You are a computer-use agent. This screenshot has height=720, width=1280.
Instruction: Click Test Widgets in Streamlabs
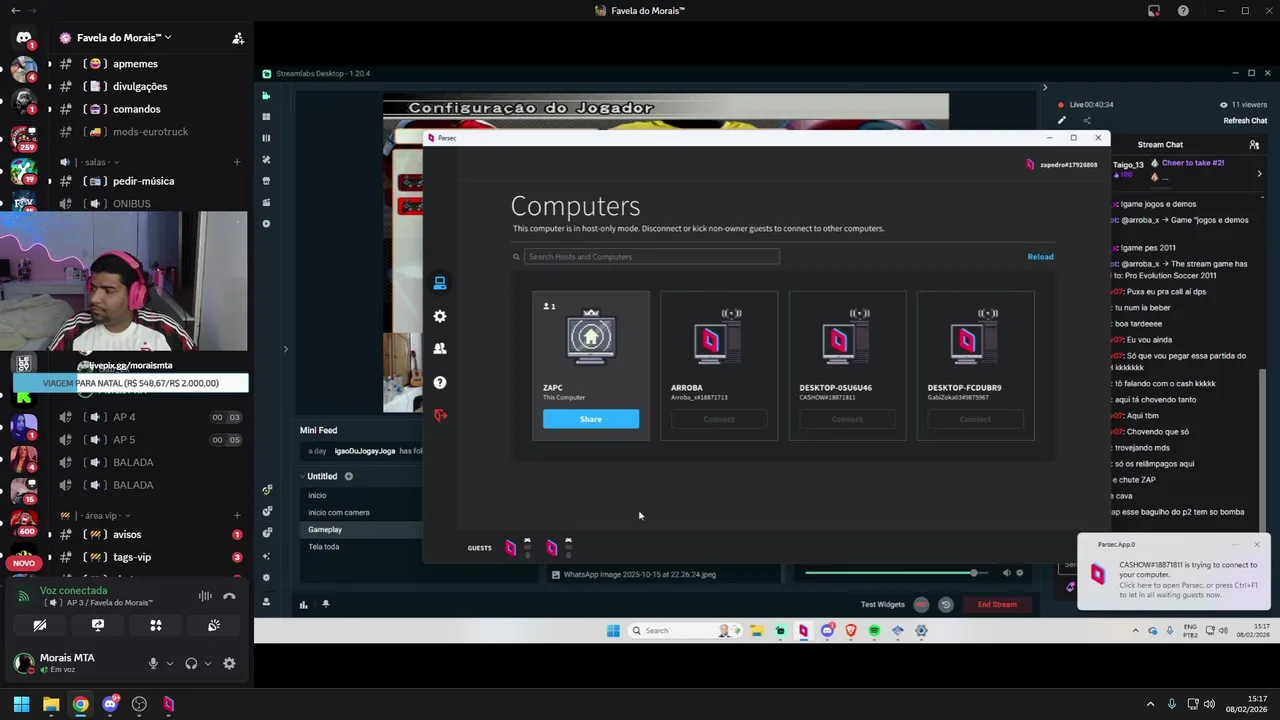pos(883,604)
